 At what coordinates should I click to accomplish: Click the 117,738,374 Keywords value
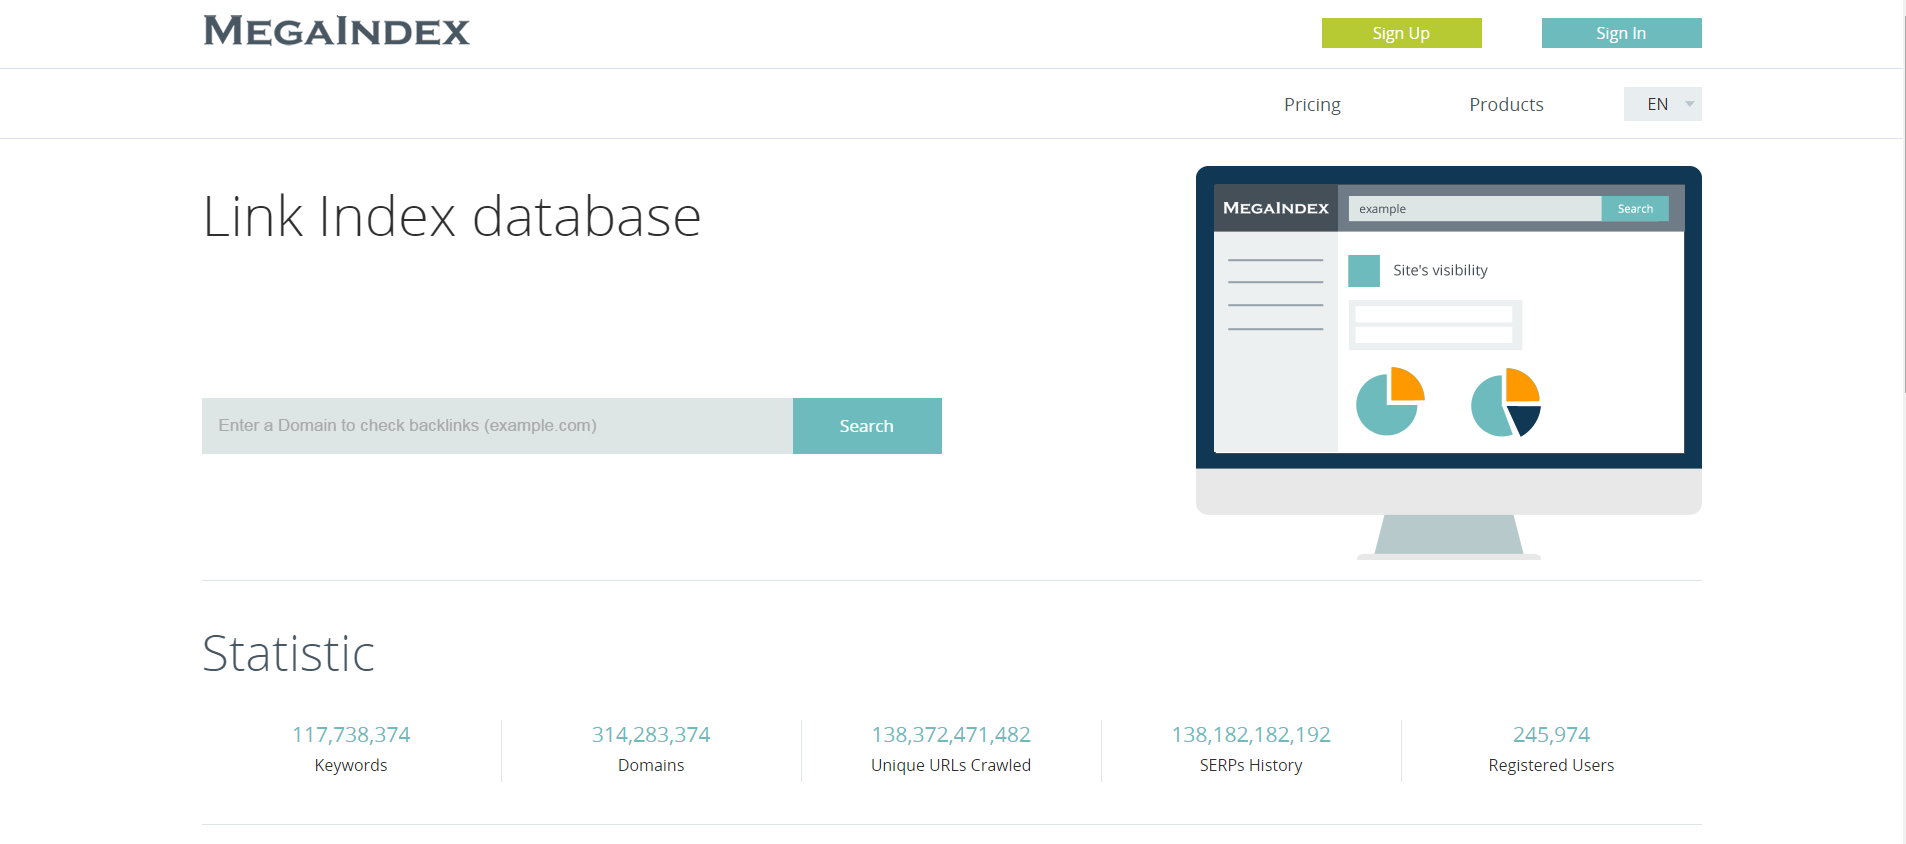pyautogui.click(x=351, y=734)
